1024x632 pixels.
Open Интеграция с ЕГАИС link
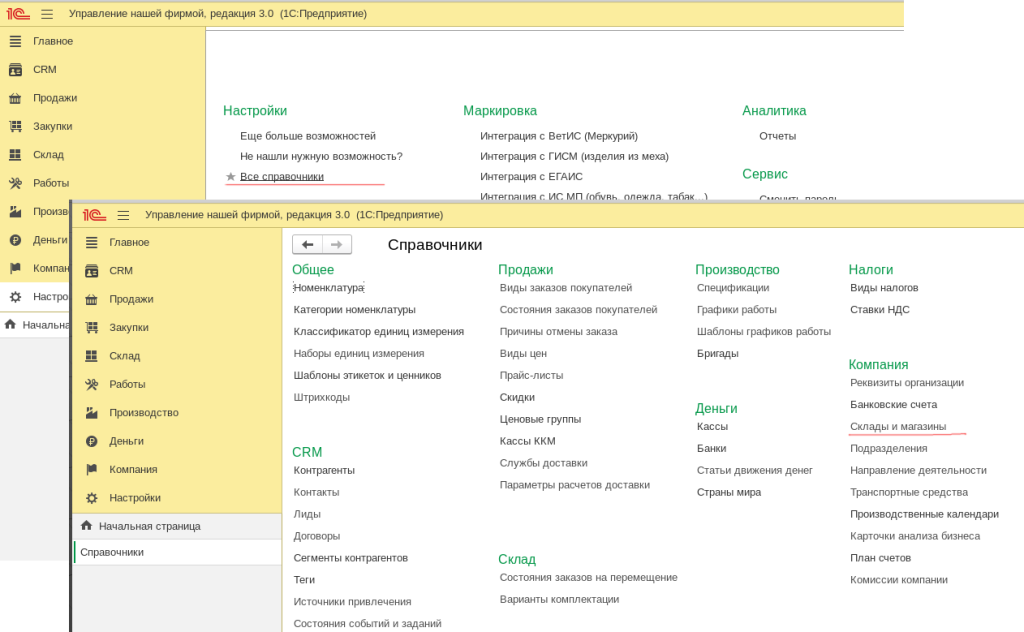pos(531,176)
